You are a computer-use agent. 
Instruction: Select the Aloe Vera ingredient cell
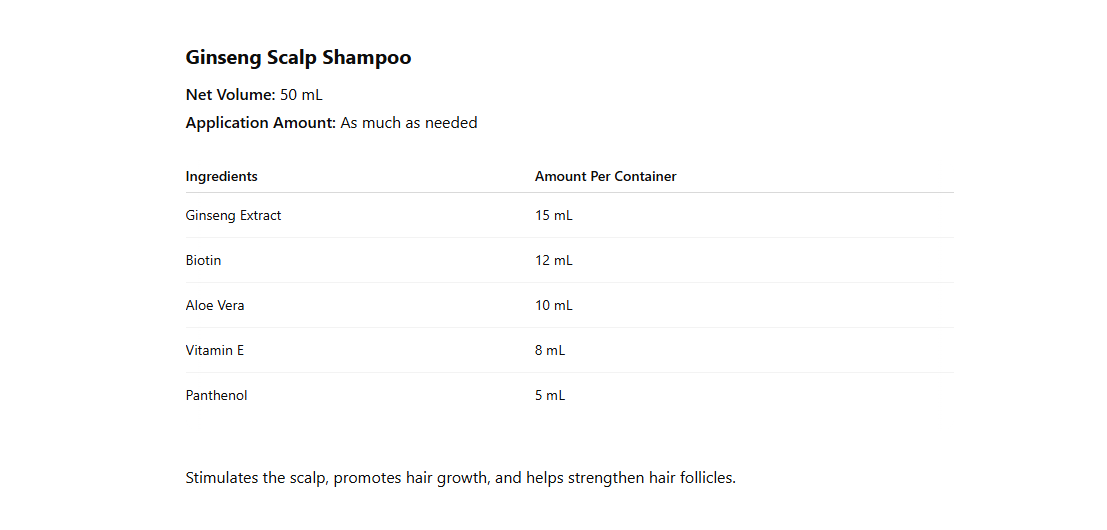pos(215,306)
